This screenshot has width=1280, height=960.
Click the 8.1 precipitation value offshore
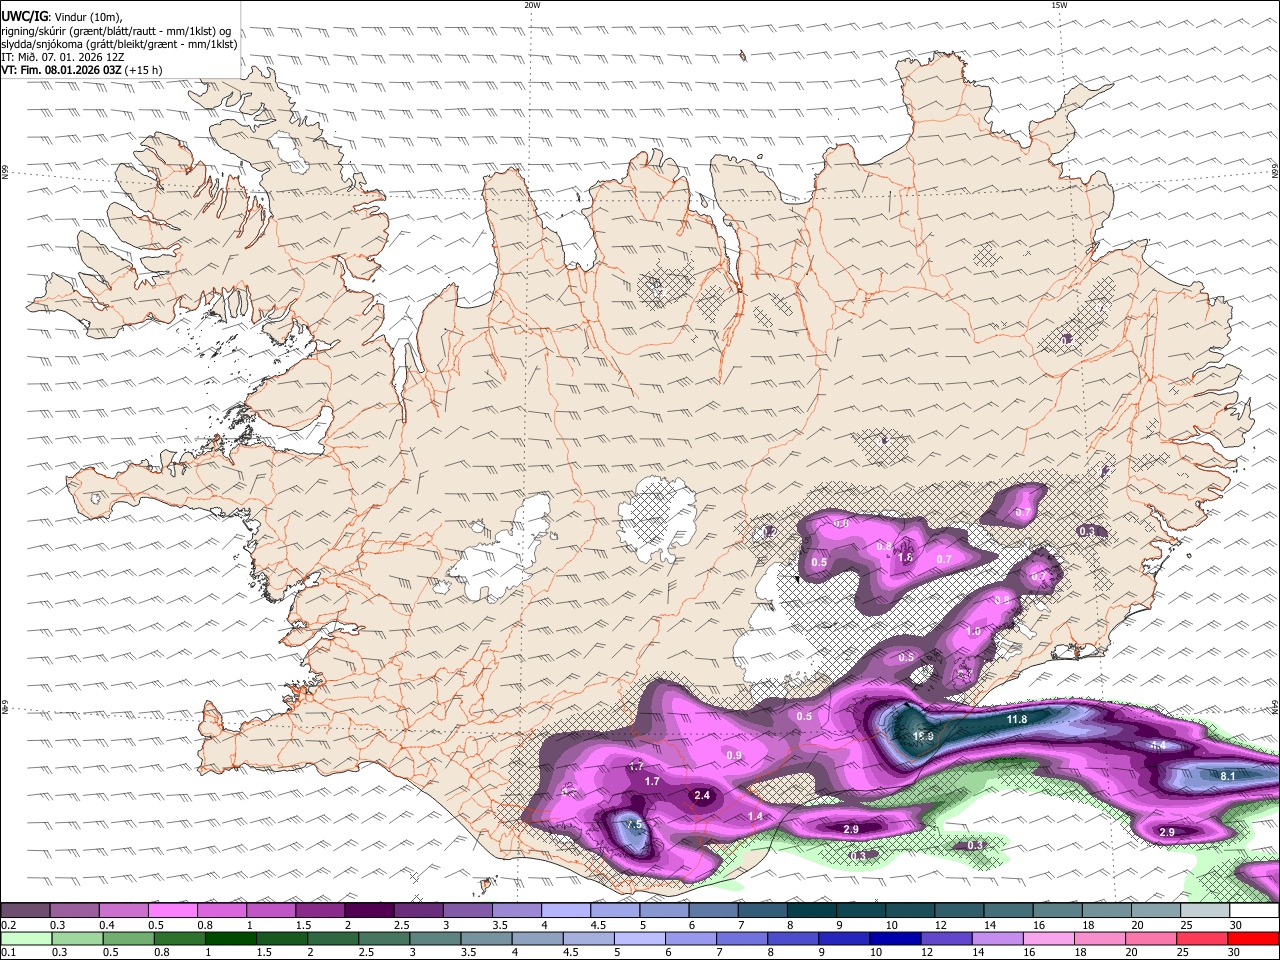tap(1229, 776)
